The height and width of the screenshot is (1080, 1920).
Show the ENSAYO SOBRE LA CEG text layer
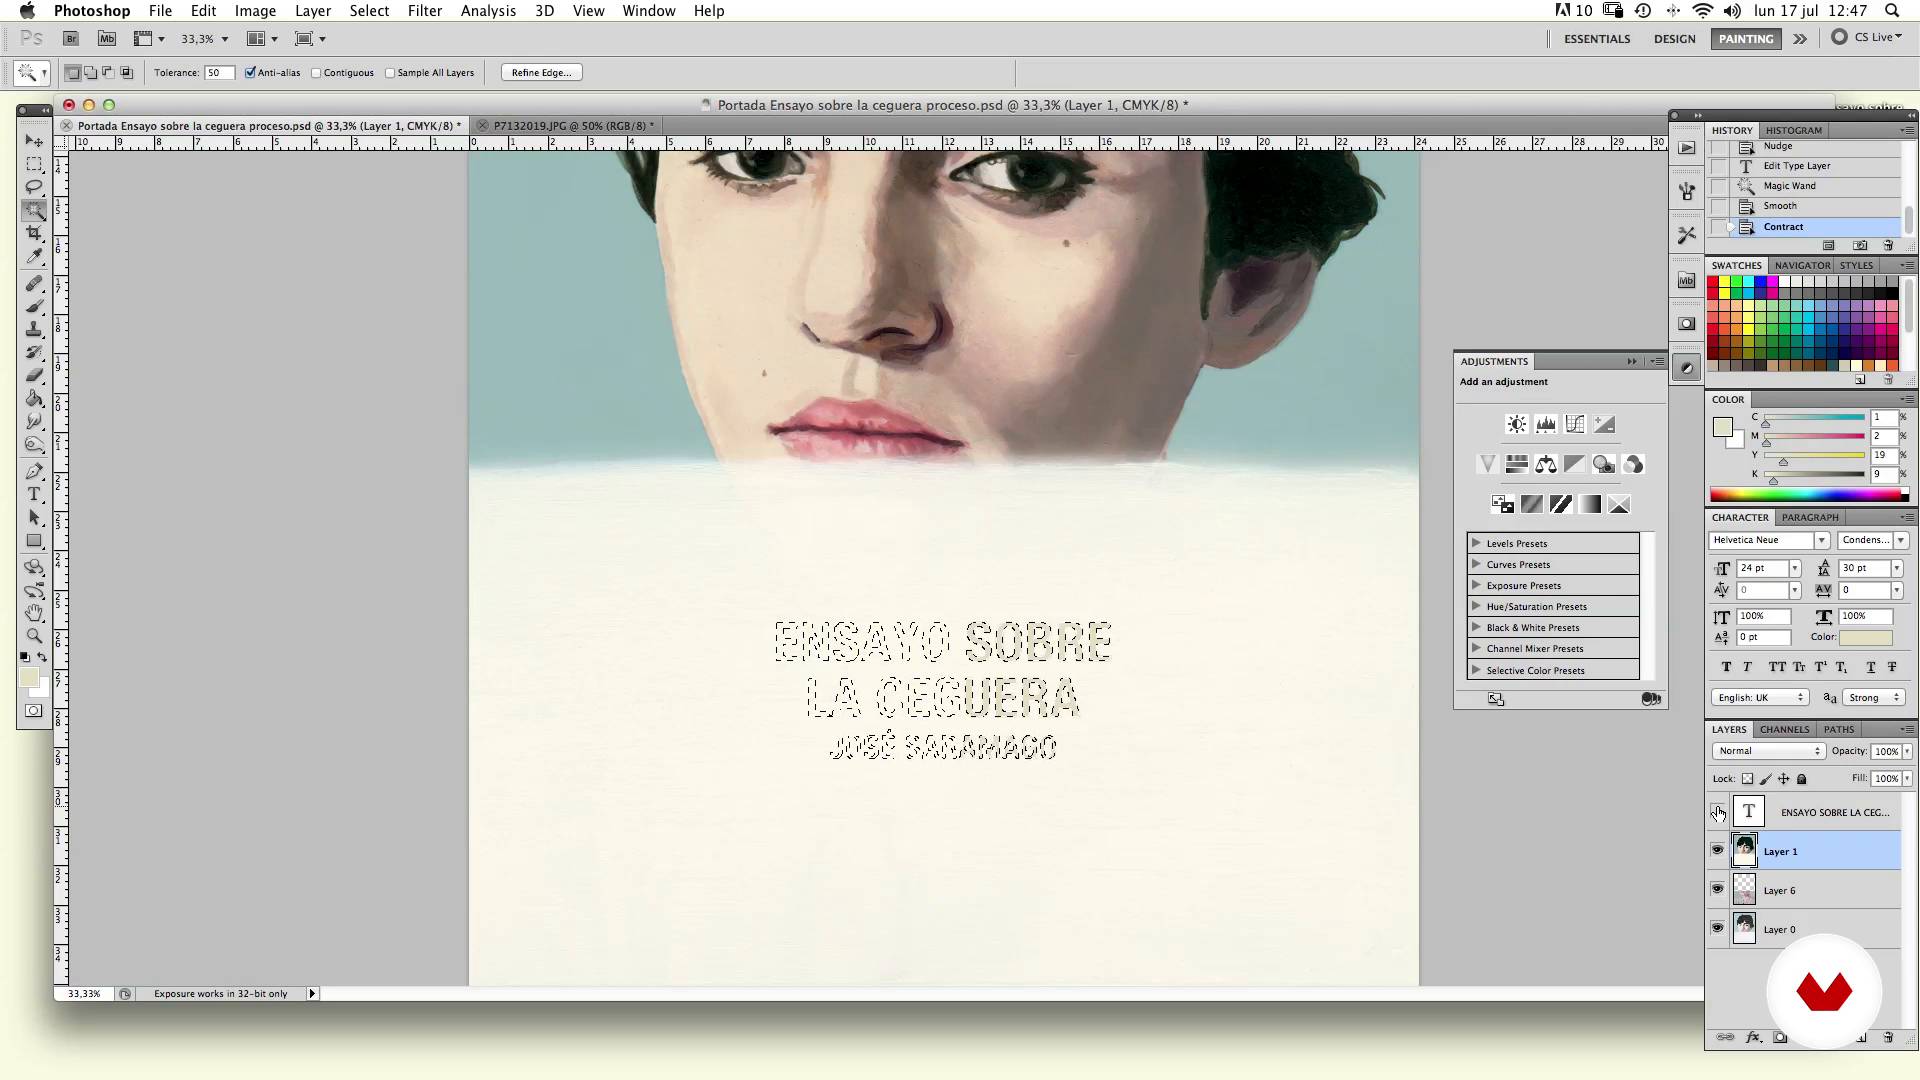[1718, 812]
